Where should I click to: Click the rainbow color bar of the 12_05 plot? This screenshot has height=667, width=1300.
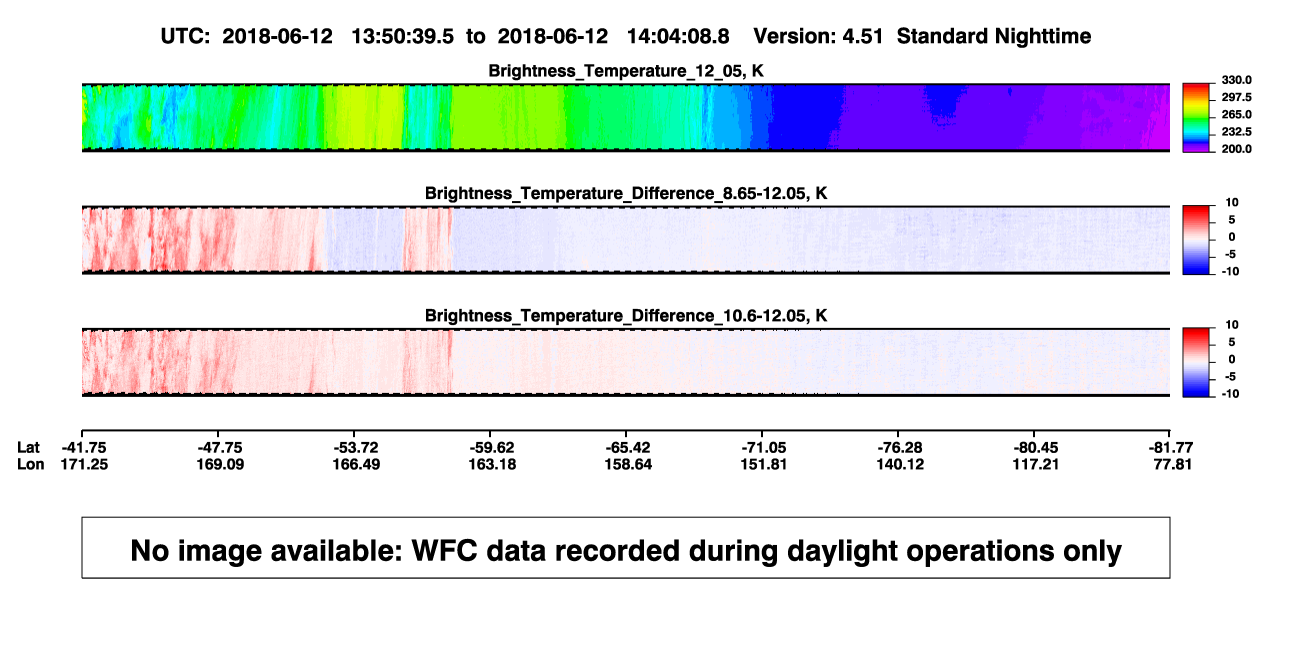(1197, 117)
